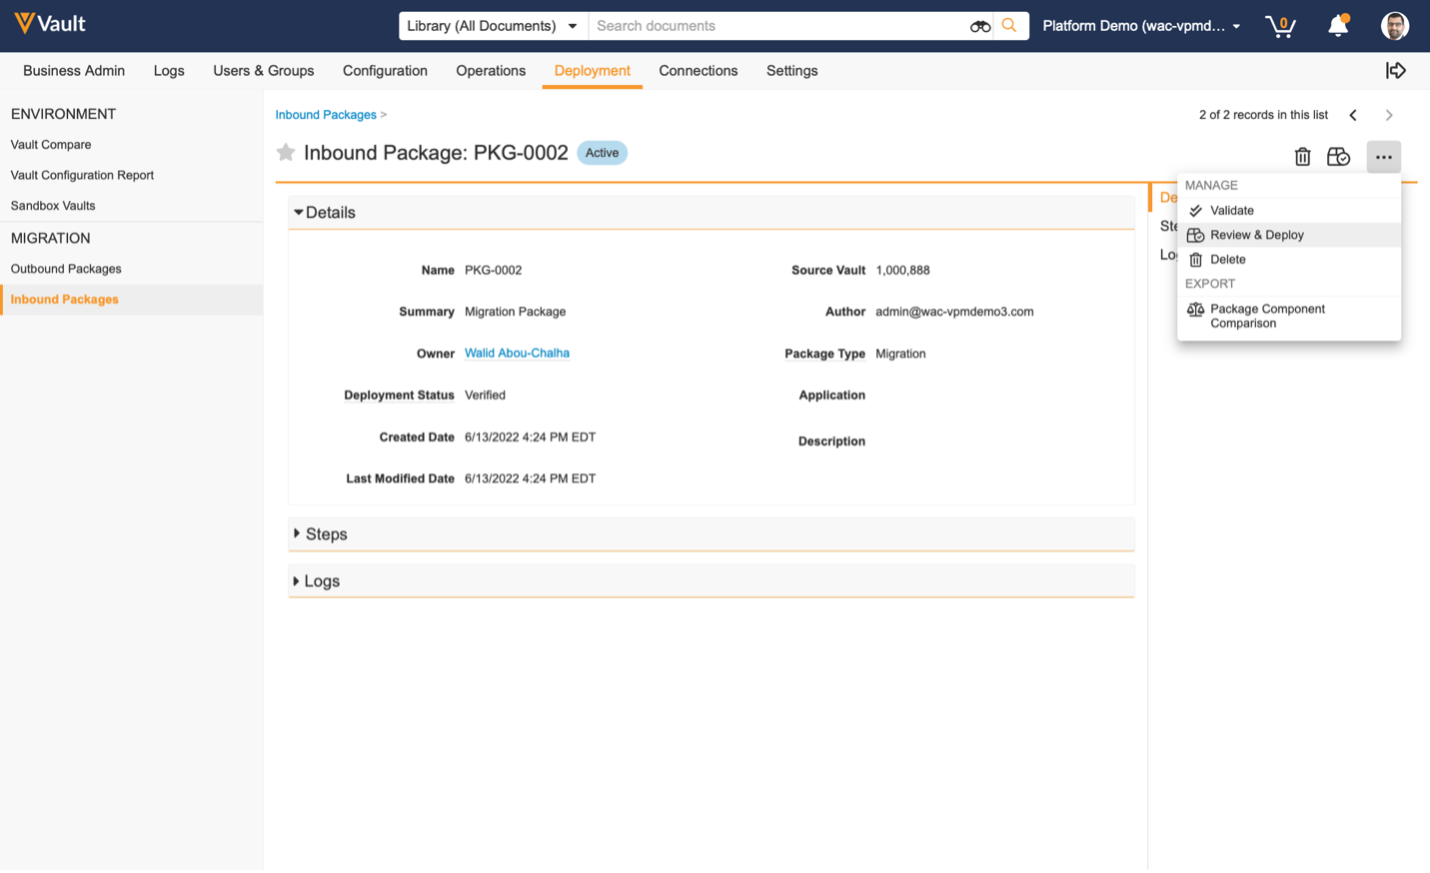Expand the Steps section
1430x873 pixels.
(x=326, y=534)
